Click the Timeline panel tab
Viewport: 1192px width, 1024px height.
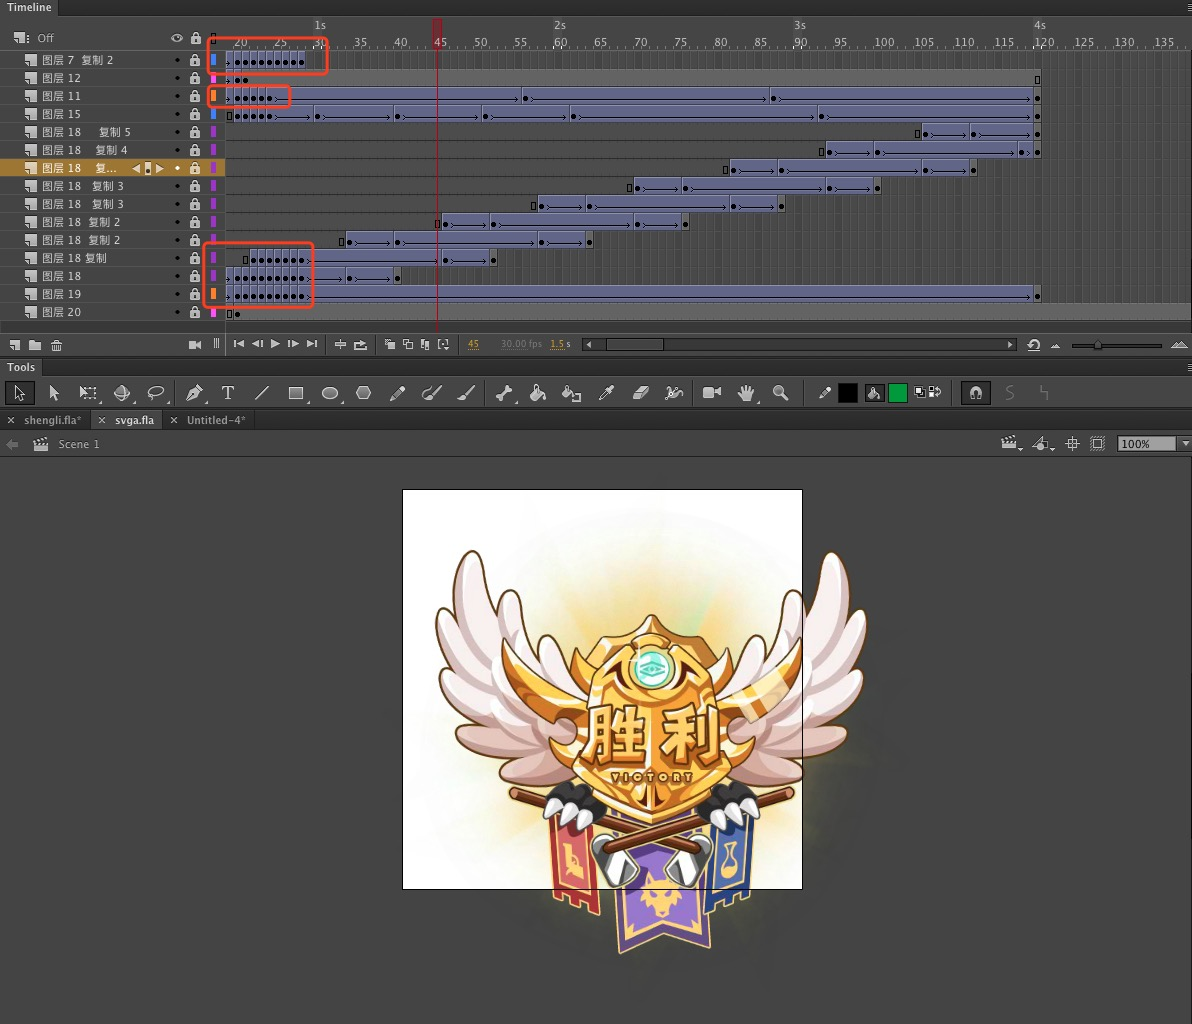29,8
